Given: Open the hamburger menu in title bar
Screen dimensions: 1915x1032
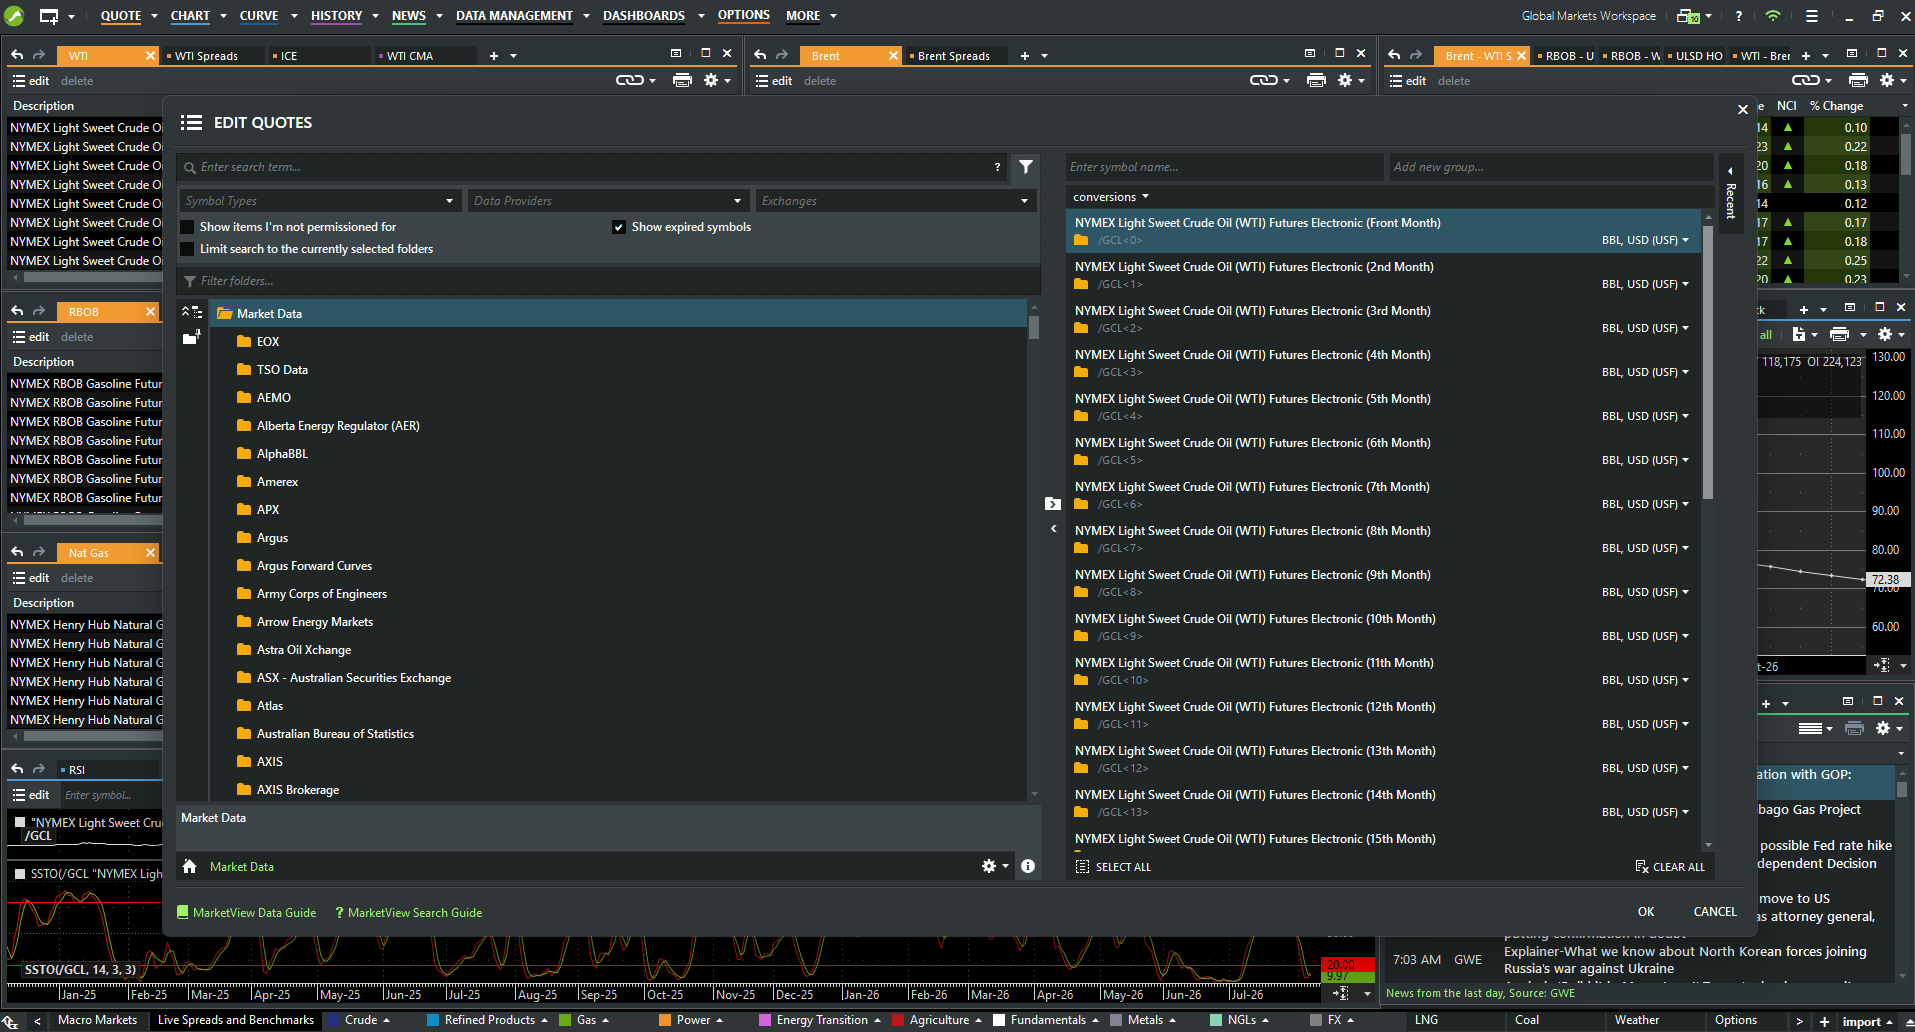Looking at the screenshot, I should (1811, 16).
